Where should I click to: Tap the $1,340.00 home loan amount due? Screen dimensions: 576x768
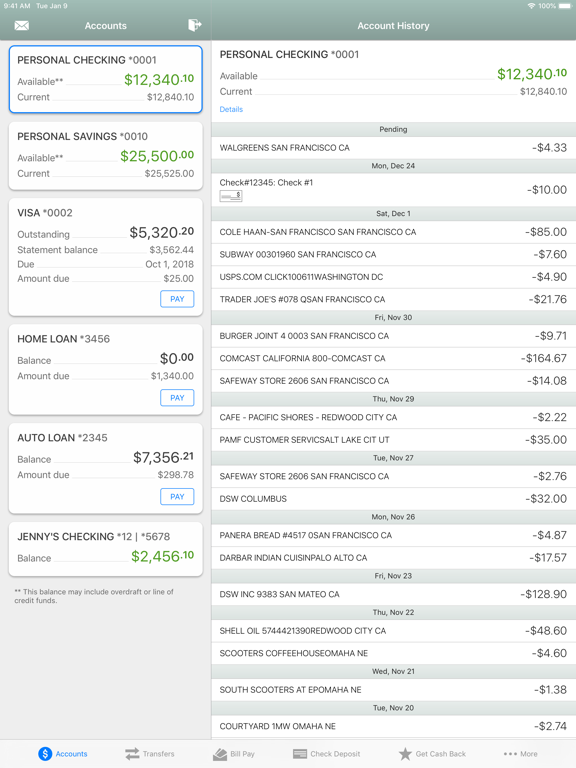click(172, 376)
